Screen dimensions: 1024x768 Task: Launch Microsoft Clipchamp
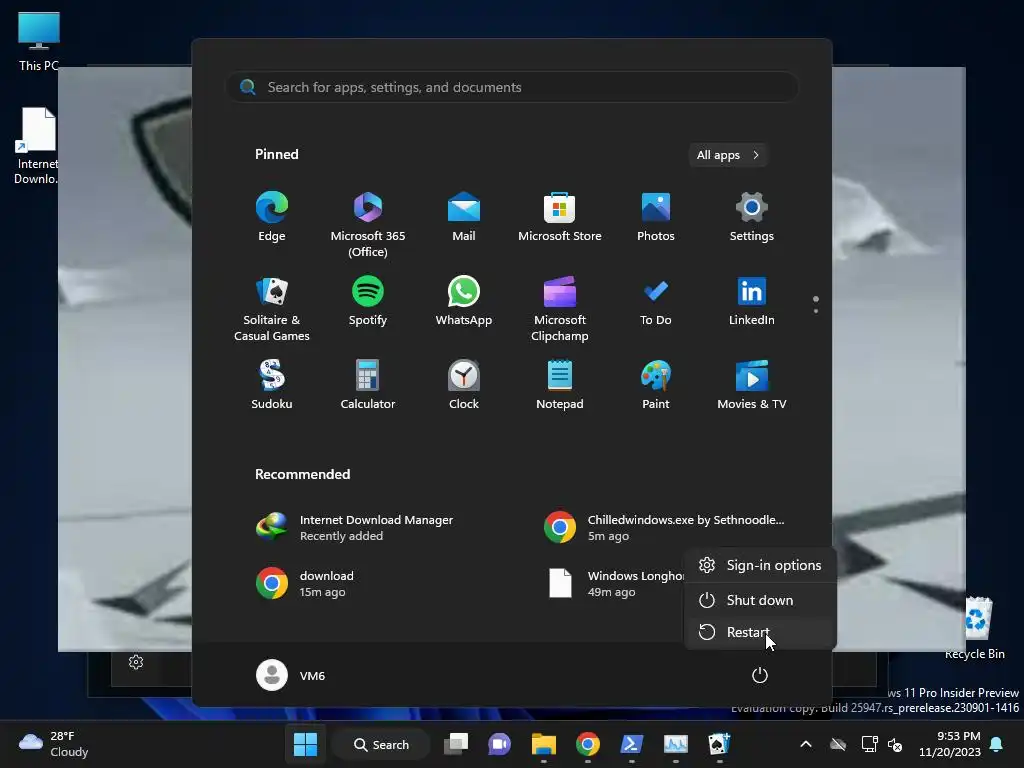pos(560,308)
